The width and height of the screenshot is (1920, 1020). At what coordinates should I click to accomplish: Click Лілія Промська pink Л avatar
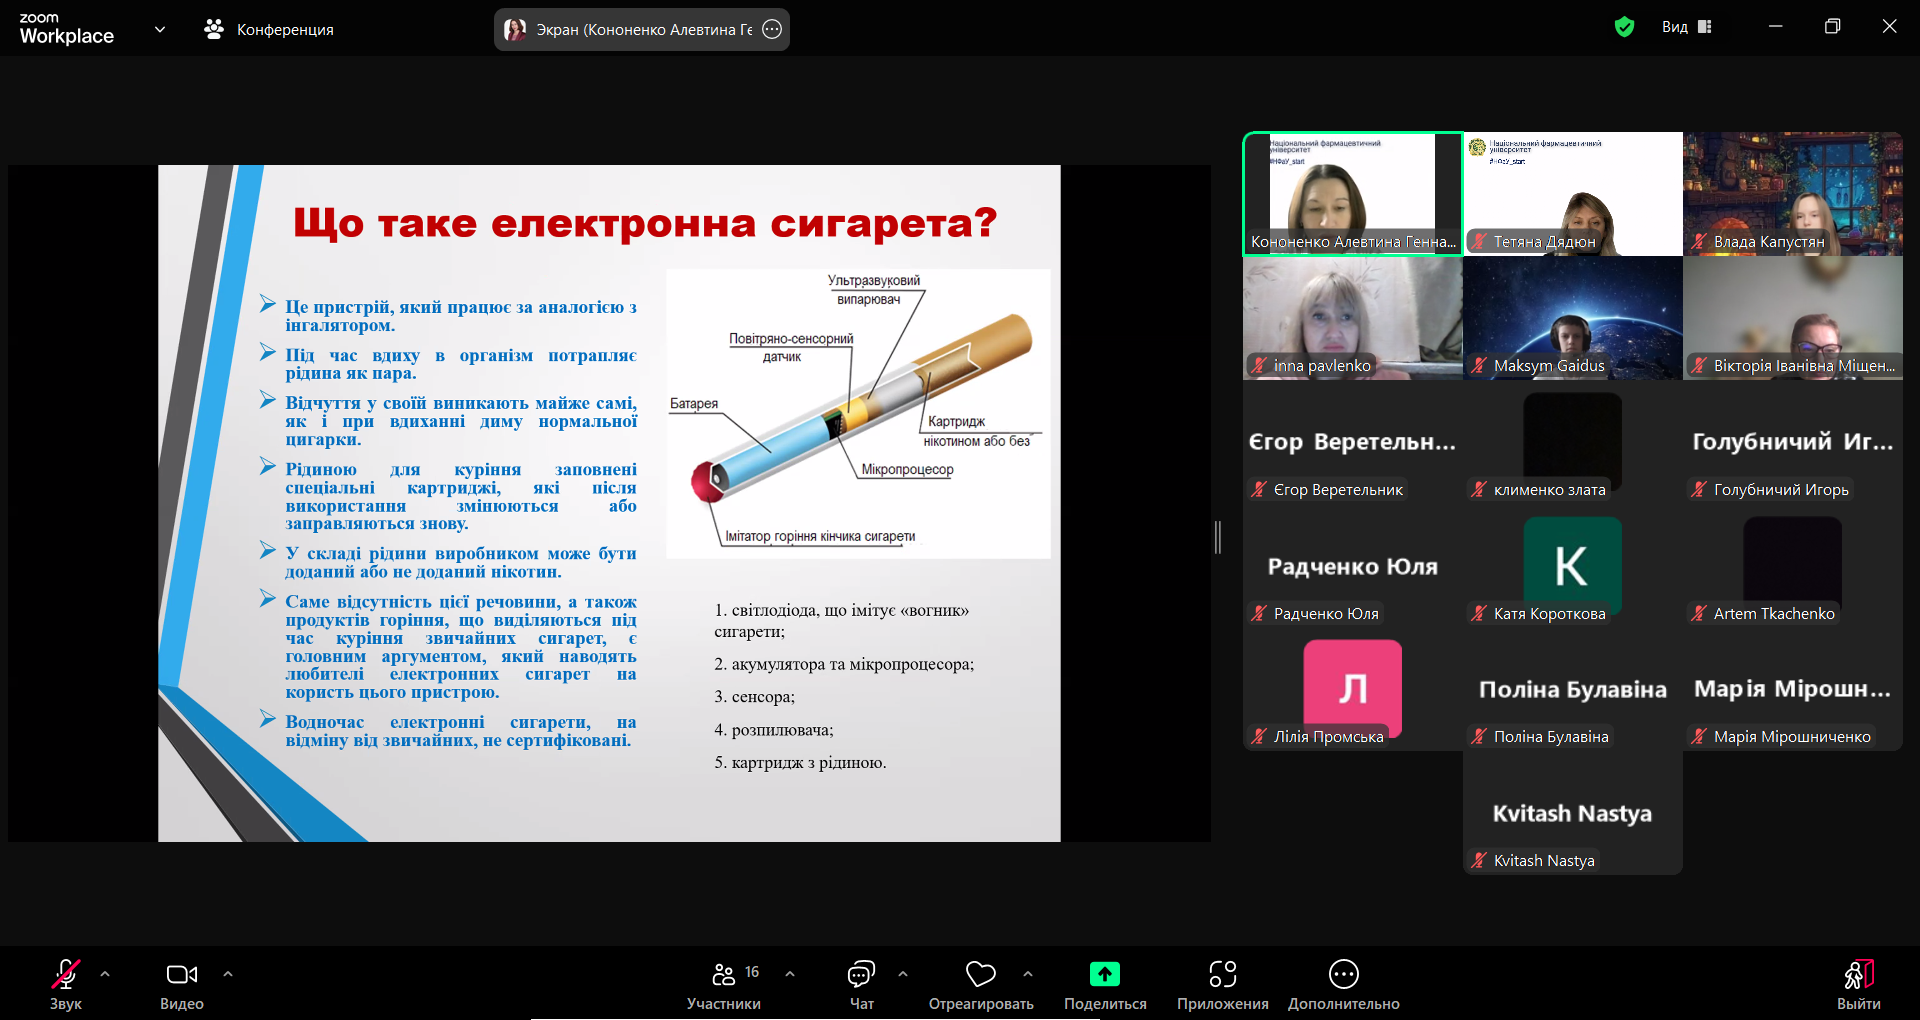click(1352, 688)
